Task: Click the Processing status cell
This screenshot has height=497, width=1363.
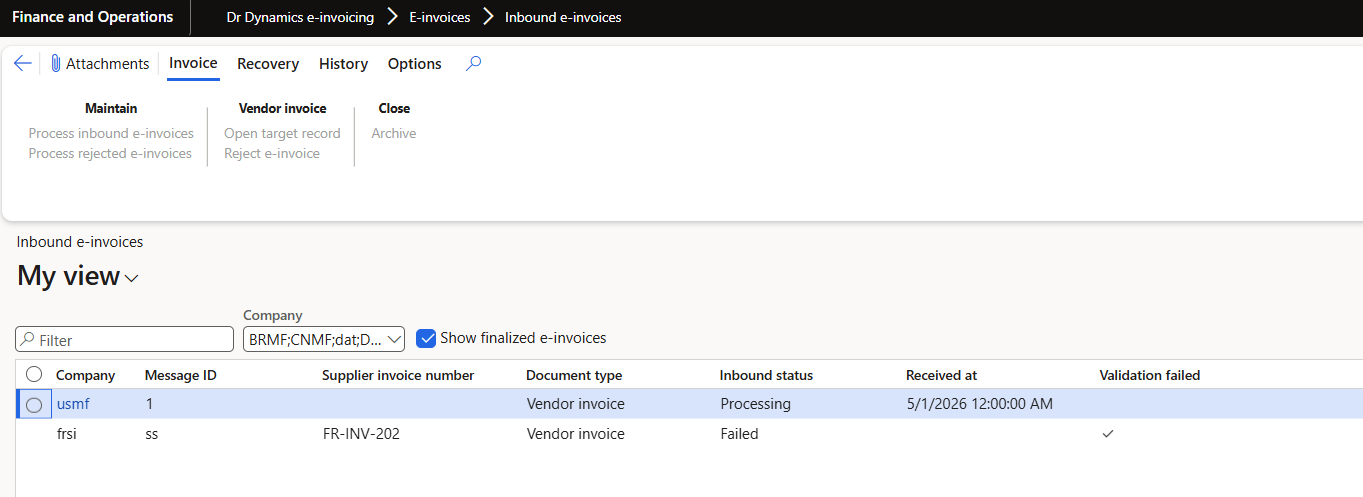Action: [x=755, y=404]
